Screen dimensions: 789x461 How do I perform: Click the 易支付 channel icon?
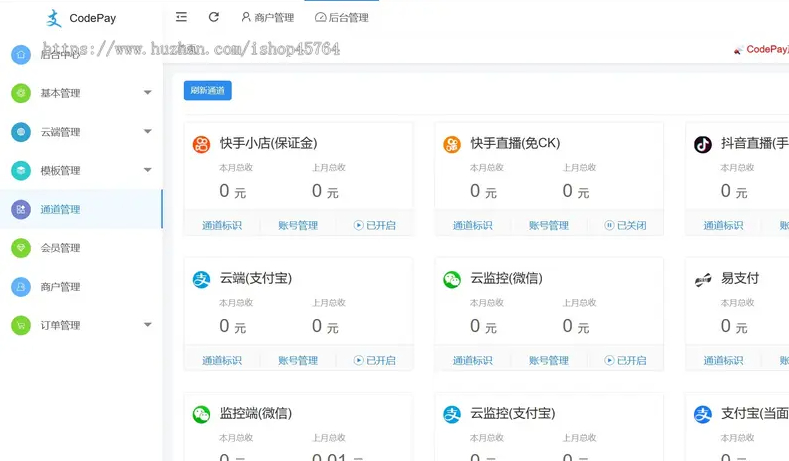pyautogui.click(x=703, y=279)
